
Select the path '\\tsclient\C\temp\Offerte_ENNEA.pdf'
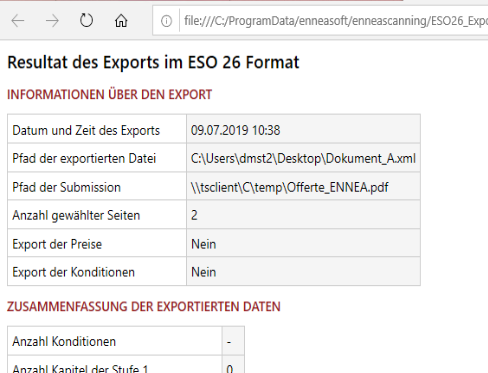point(289,187)
